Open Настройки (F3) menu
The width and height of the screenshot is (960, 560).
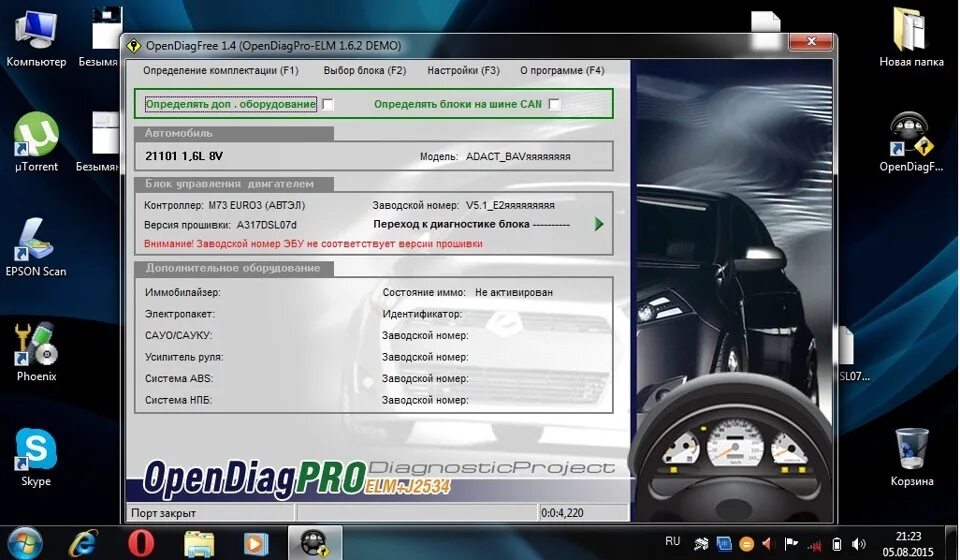pos(463,70)
